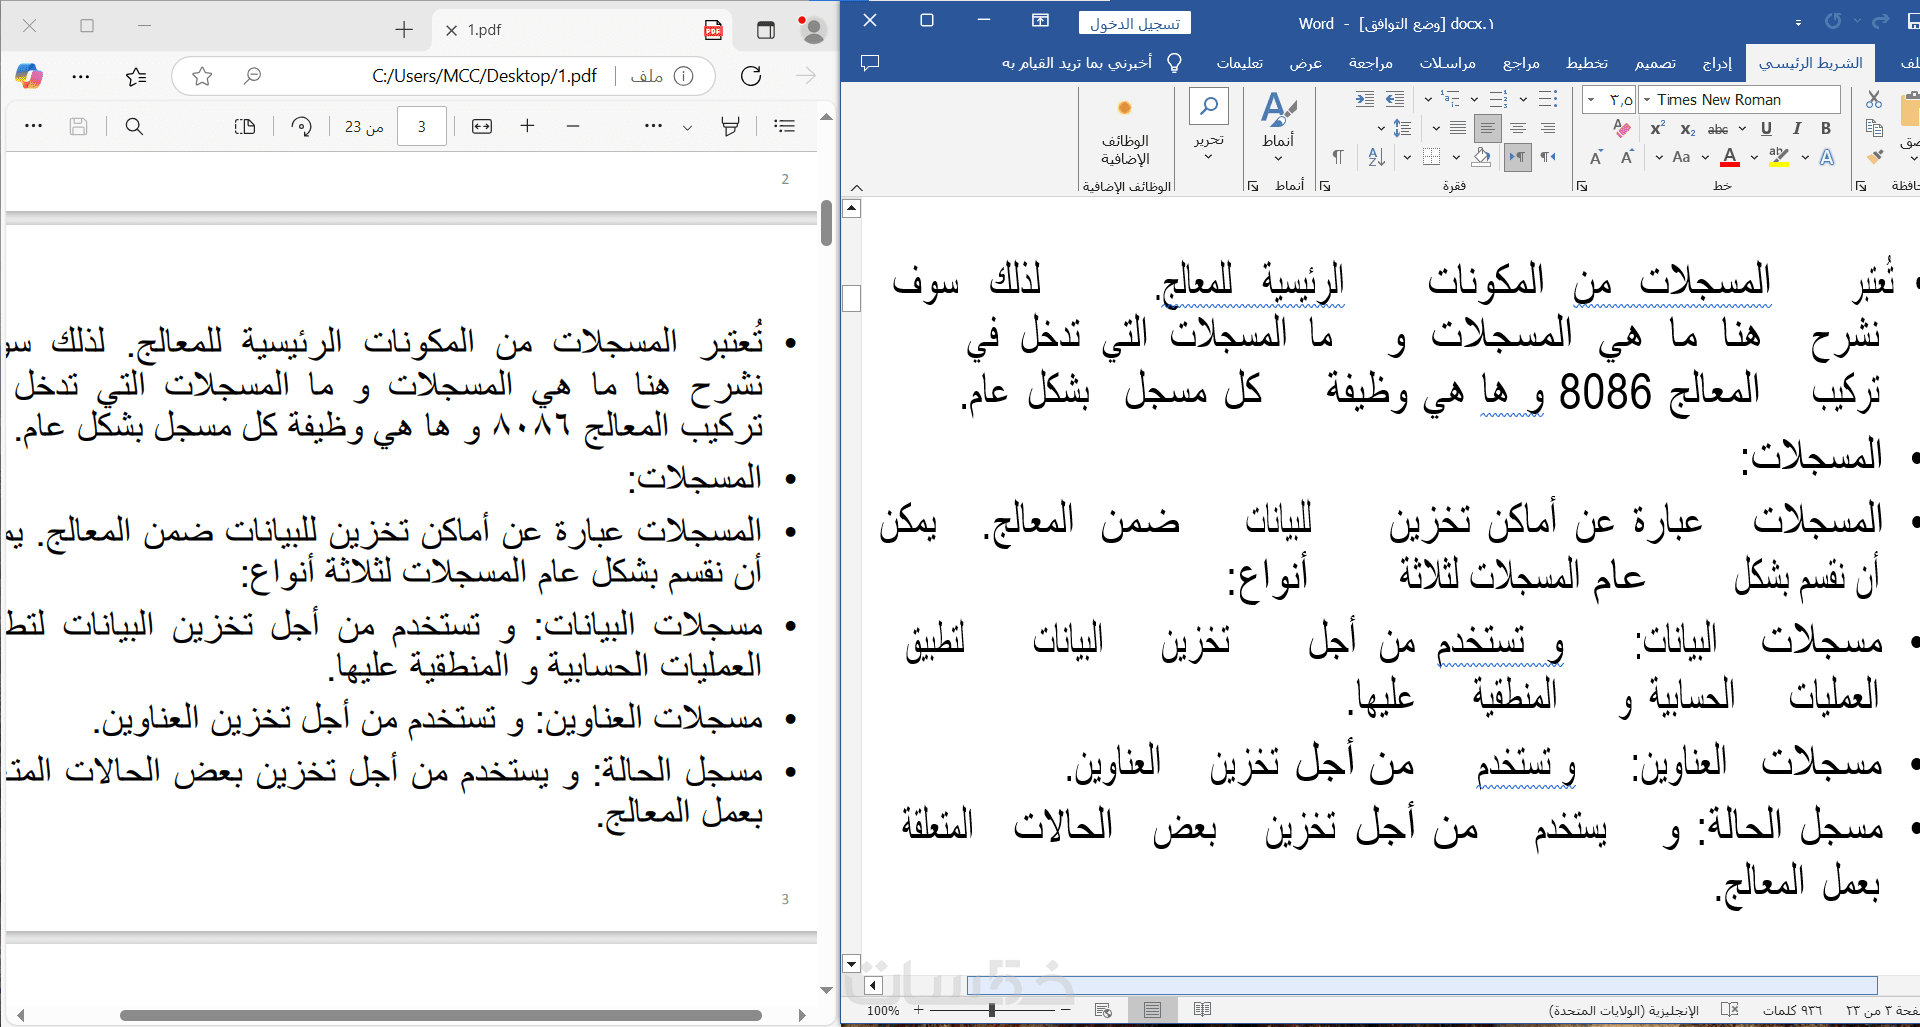Open Favorites list in Edge toolbar
The image size is (1920, 1027).
[136, 76]
